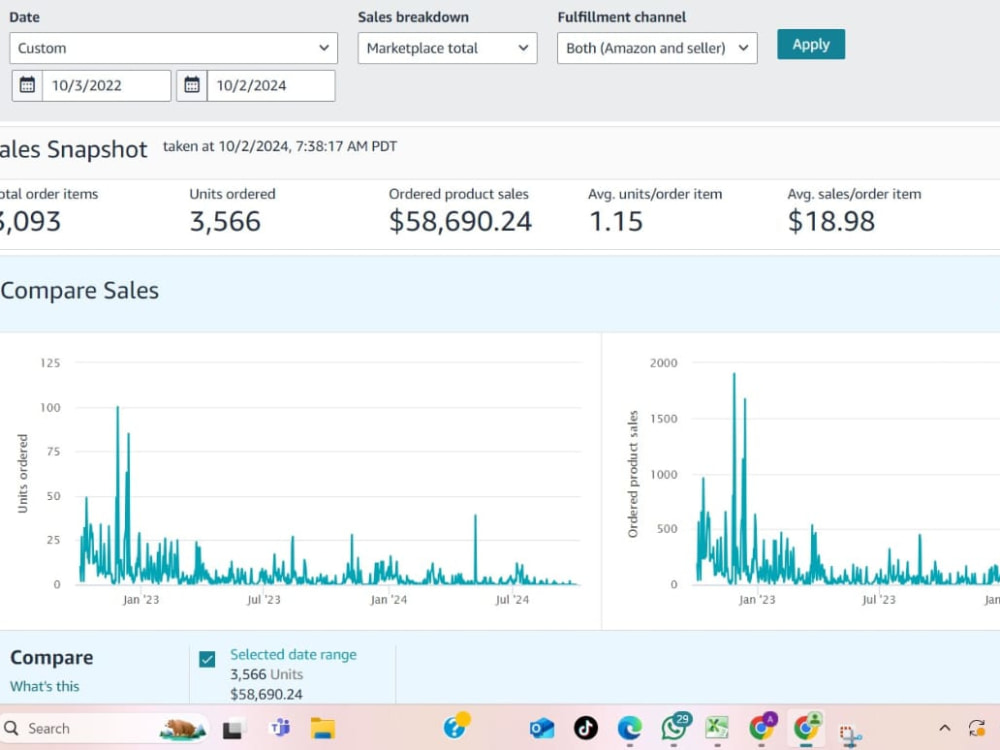Open the end date calendar picker
This screenshot has width=1000, height=750.
click(x=192, y=85)
